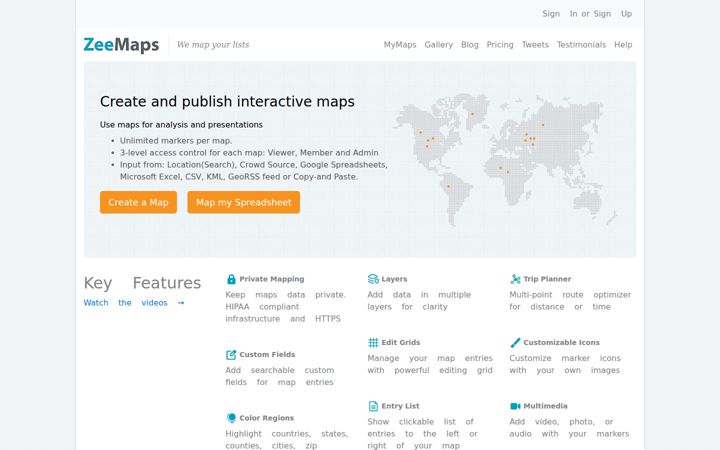Click the Layers stack icon
The width and height of the screenshot is (720, 450).
click(373, 279)
